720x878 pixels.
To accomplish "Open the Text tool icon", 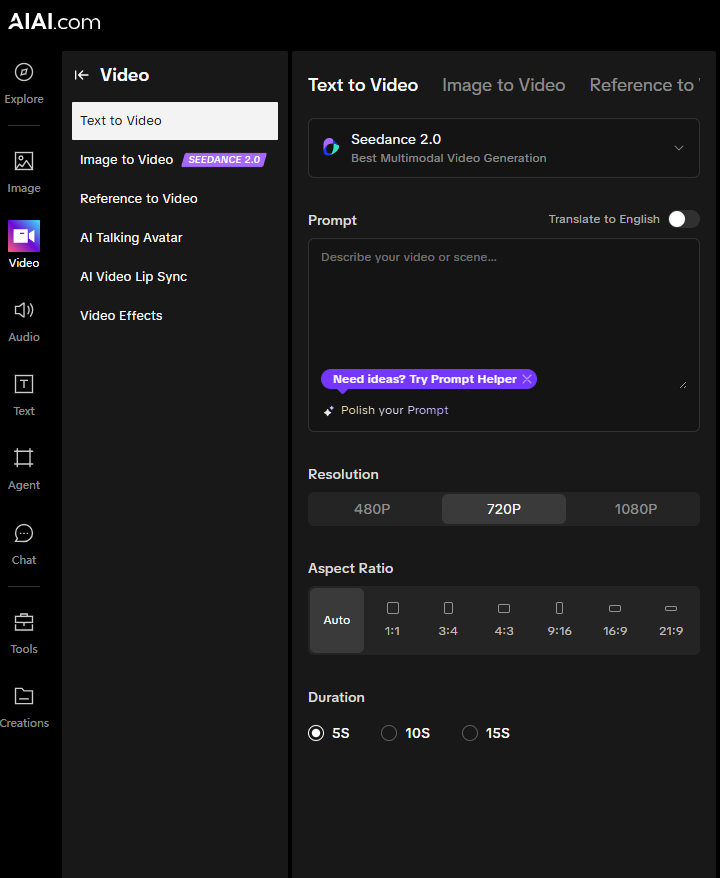I will click(24, 384).
